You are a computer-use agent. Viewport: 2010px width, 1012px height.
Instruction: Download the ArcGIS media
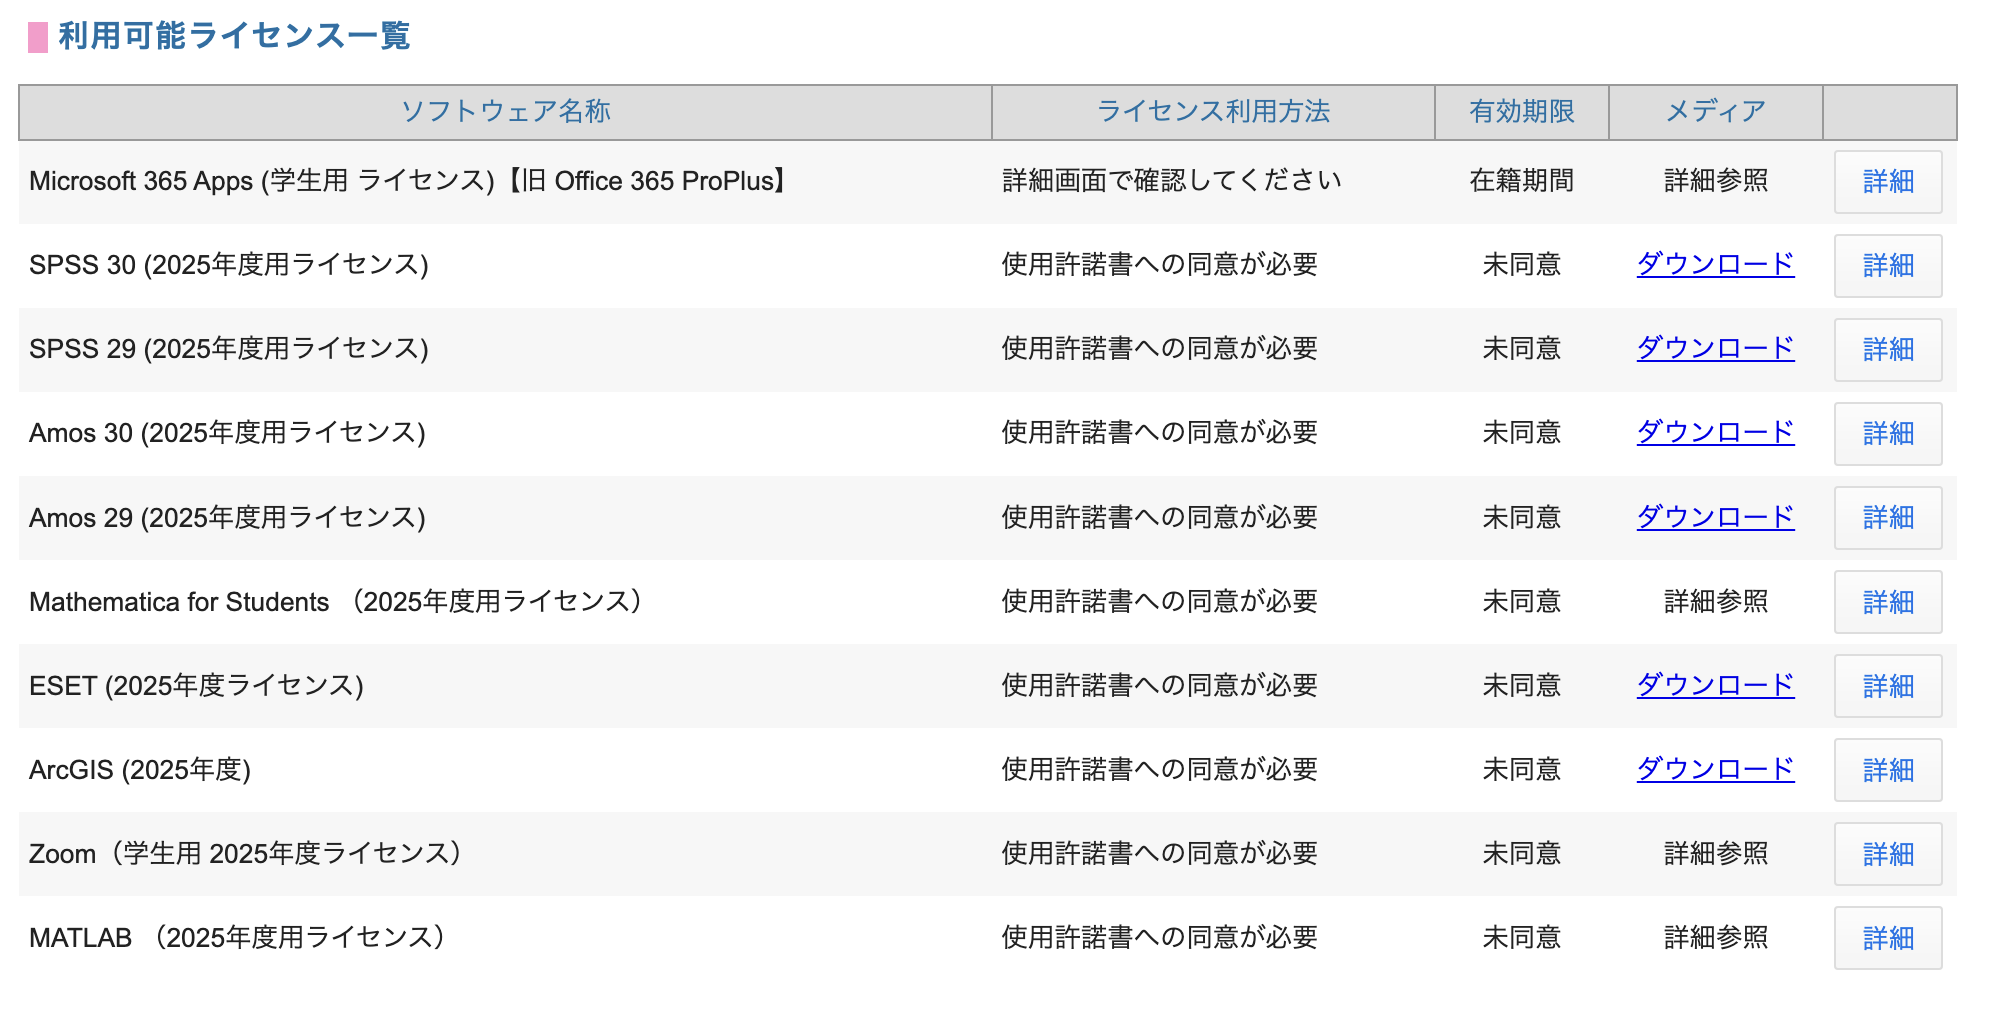tap(1715, 769)
